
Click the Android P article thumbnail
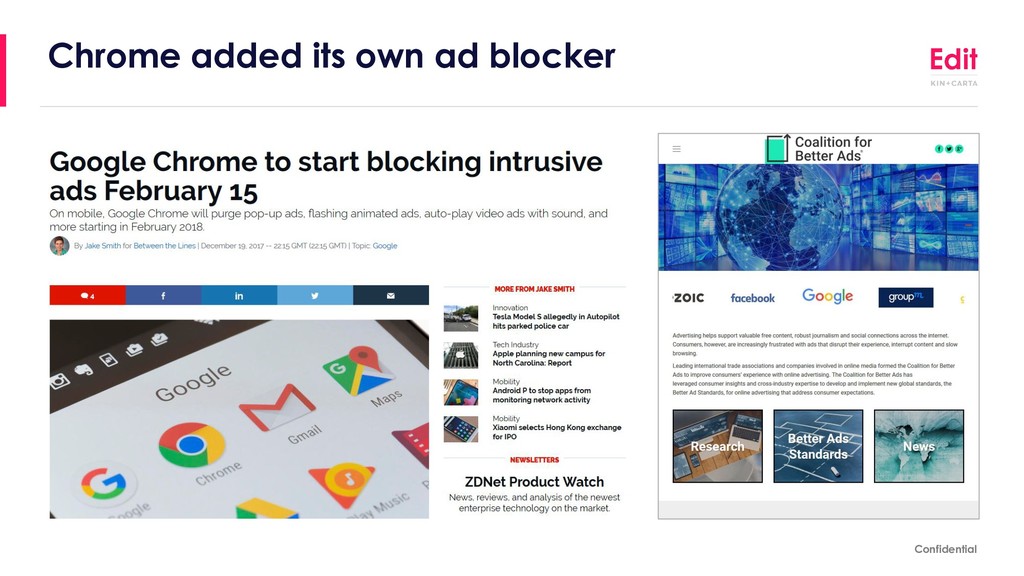(x=461, y=392)
